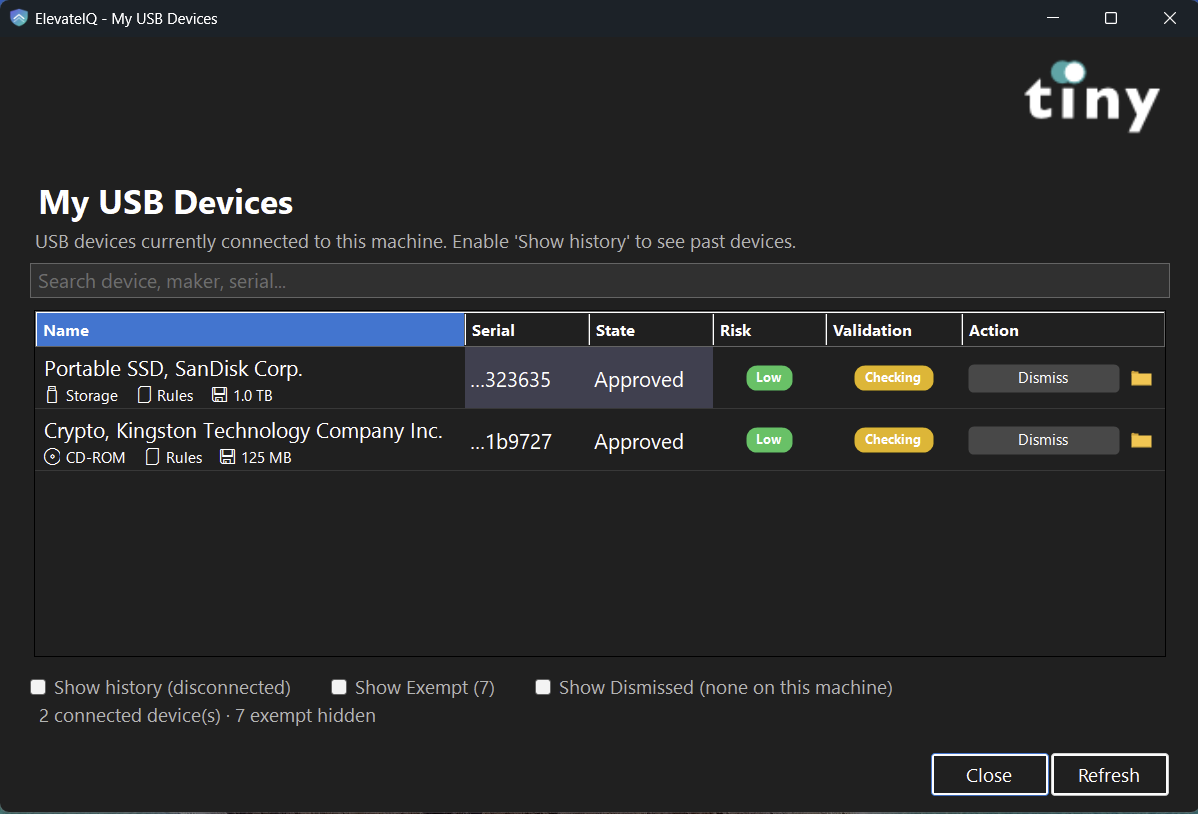1198x814 pixels.
Task: Click '2 connected device(s) · 7 exempt hidden' status
Action: click(x=207, y=715)
